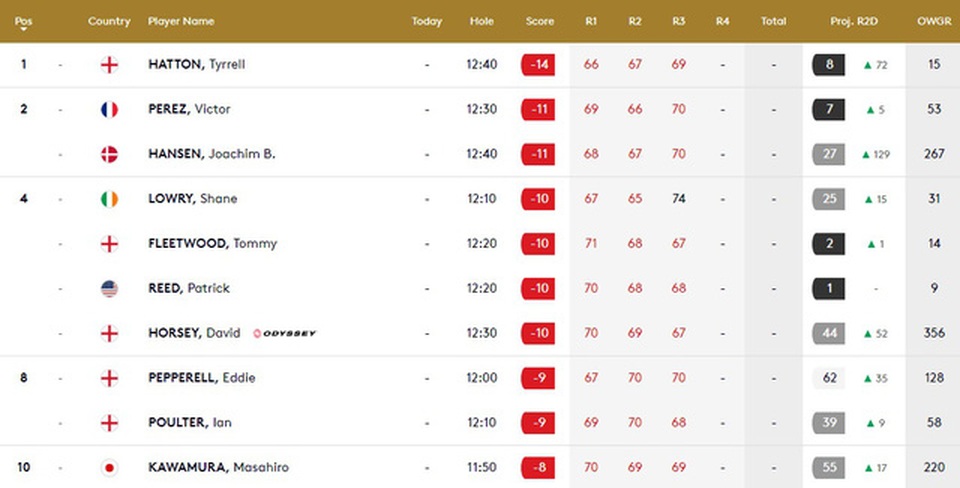Click OWGR value 128 for Pepperell
This screenshot has height=488, width=960.
click(x=934, y=378)
